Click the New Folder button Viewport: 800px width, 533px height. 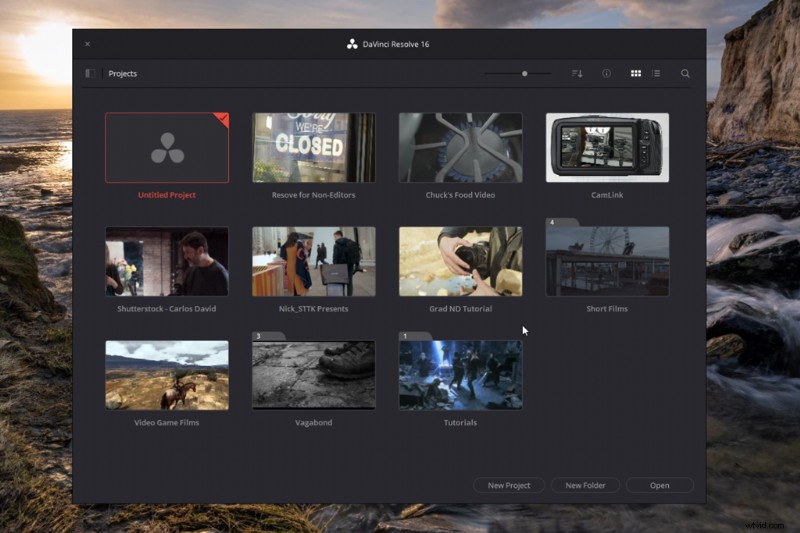tap(585, 485)
